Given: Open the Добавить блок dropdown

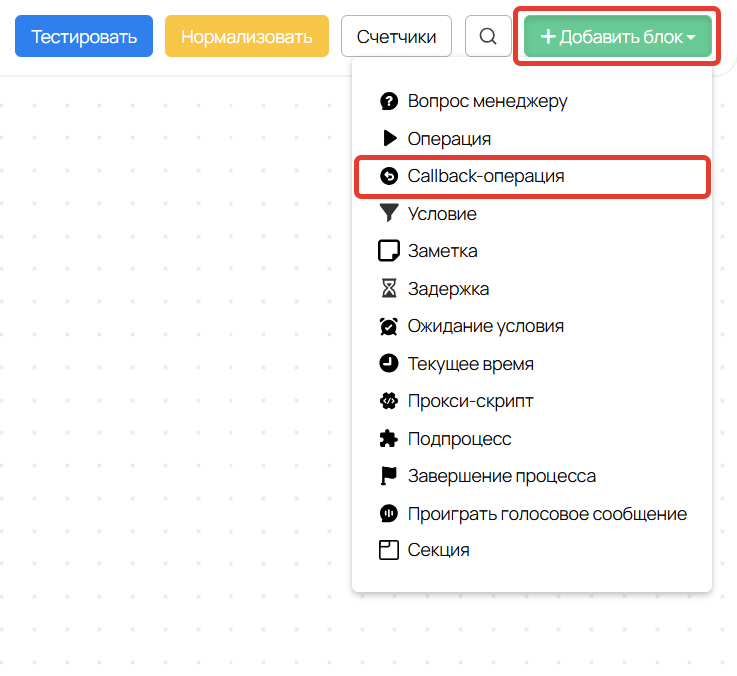Looking at the screenshot, I should pos(618,36).
